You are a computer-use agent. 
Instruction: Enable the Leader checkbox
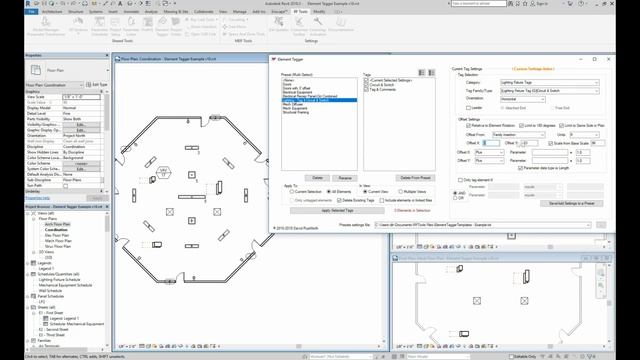(468, 108)
